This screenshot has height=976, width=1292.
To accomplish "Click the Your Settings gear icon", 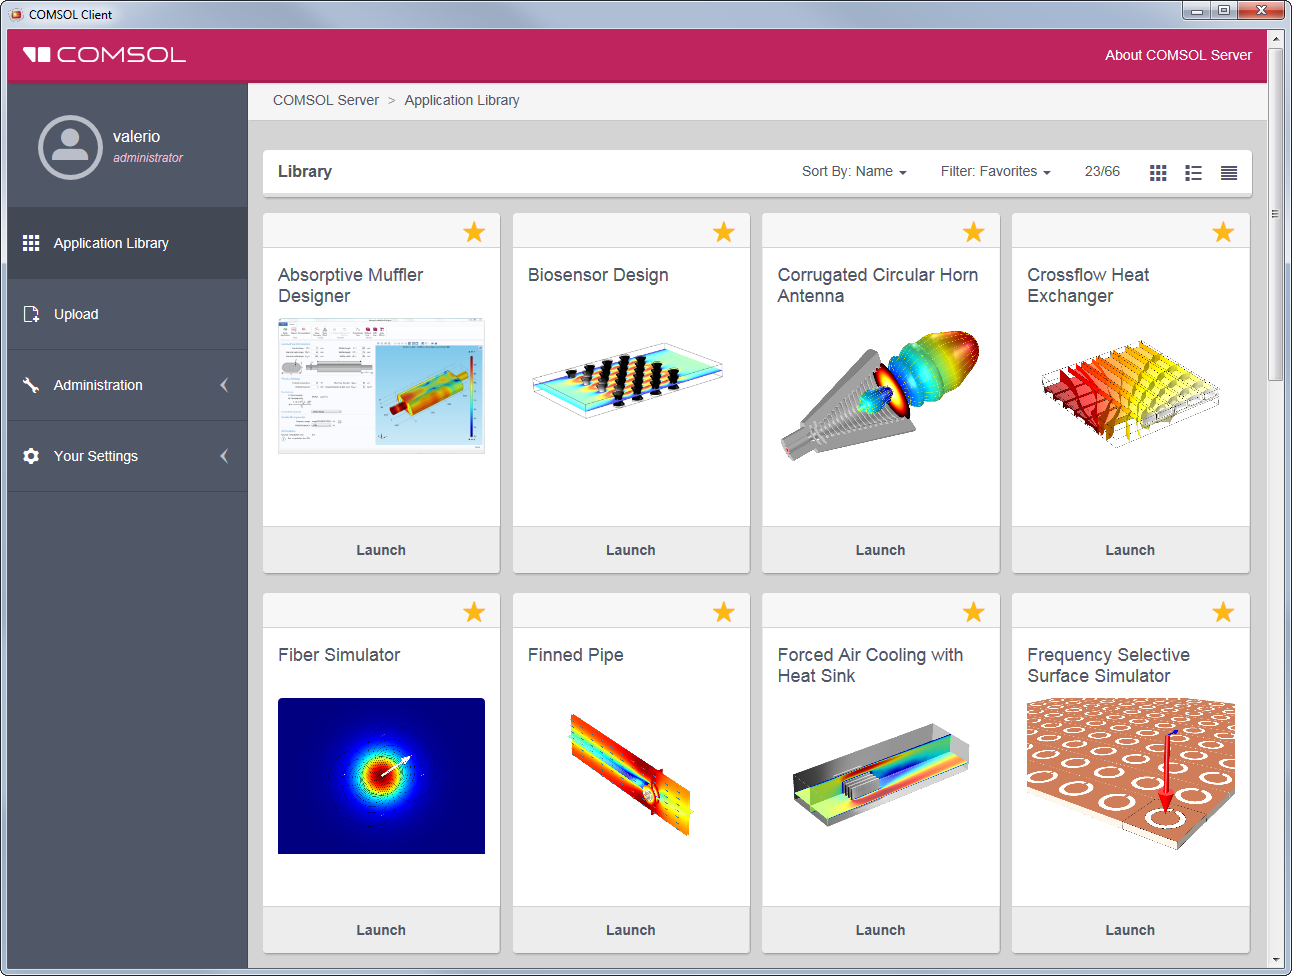I will click(31, 456).
